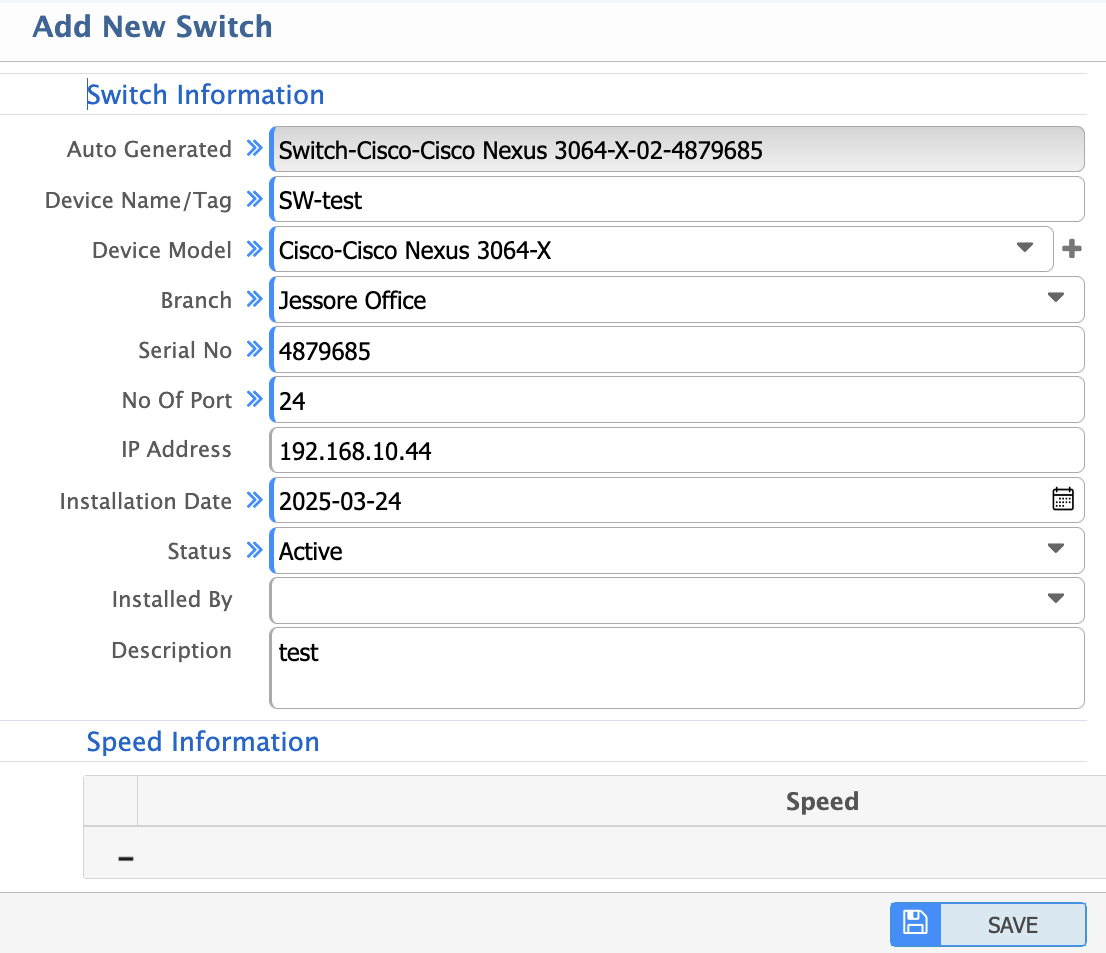
Task: Click the double chevron beside No Of Port
Action: coord(253,400)
